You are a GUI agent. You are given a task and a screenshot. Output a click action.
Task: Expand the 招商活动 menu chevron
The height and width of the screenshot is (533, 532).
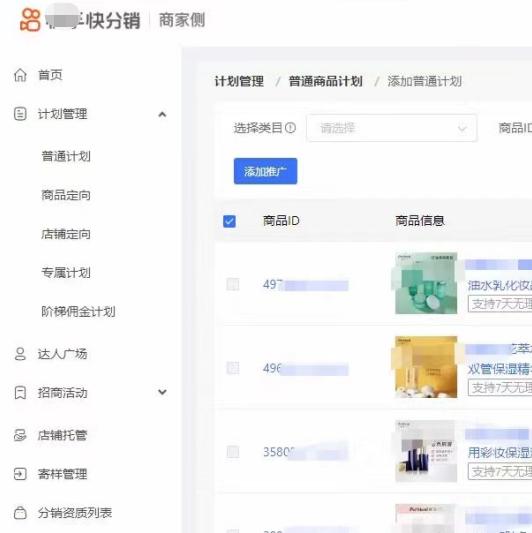[x=162, y=392]
